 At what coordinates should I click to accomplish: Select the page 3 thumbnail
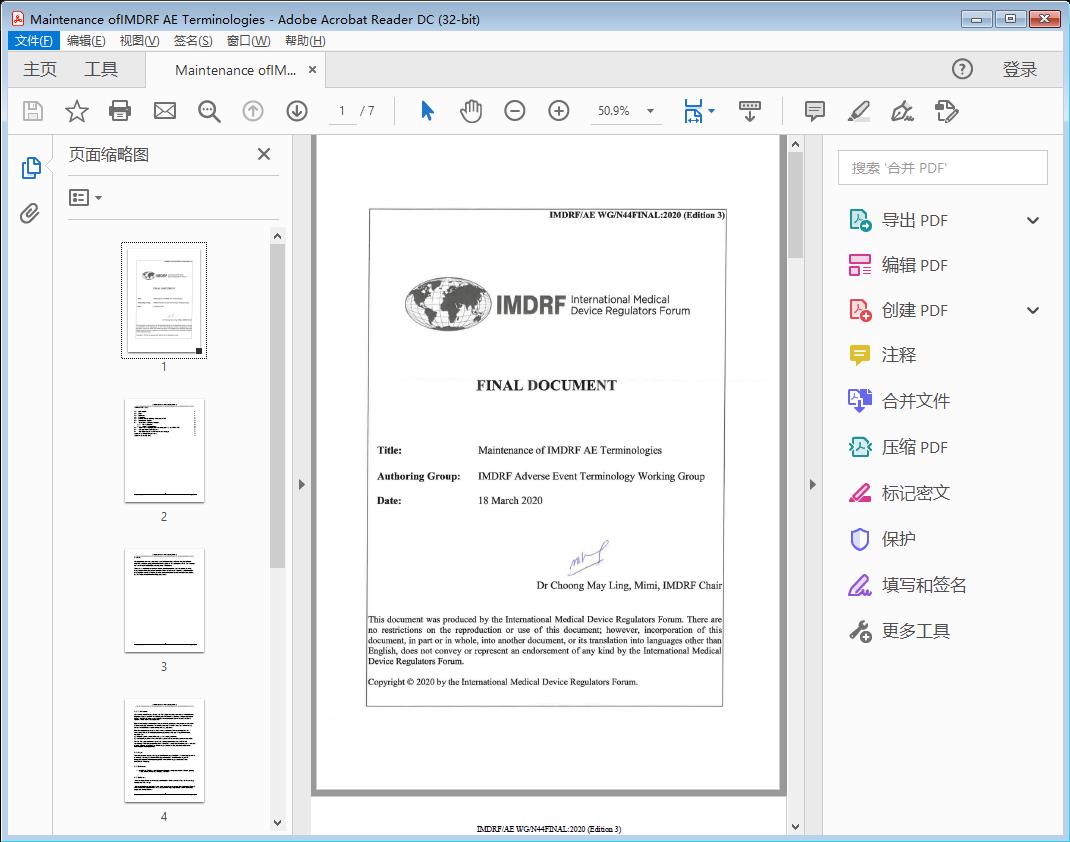(164, 601)
